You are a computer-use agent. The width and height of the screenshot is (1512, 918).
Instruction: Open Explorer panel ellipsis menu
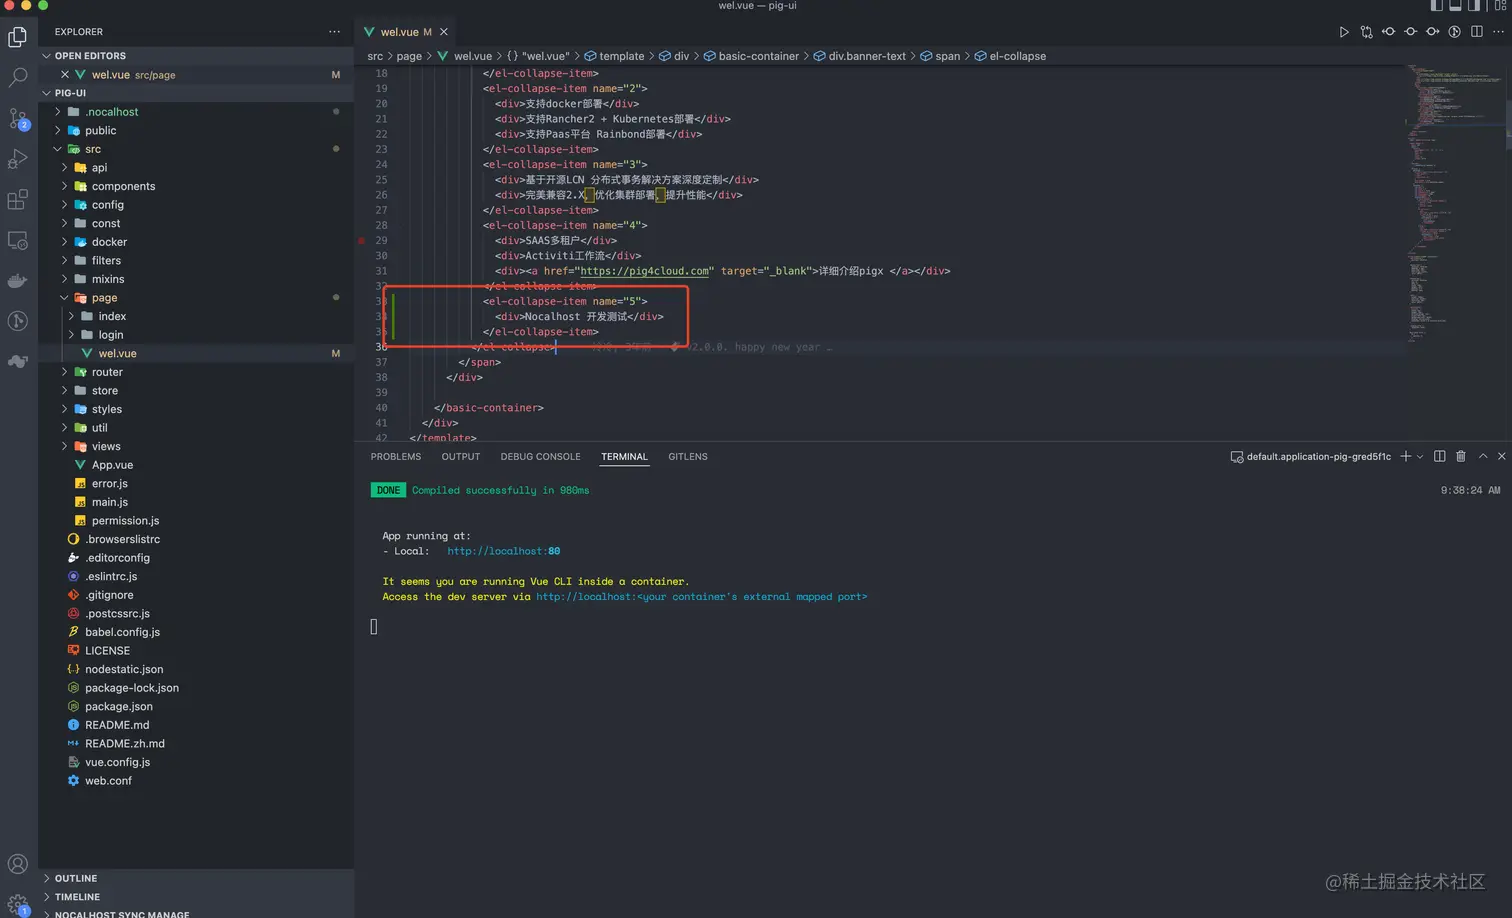click(334, 32)
